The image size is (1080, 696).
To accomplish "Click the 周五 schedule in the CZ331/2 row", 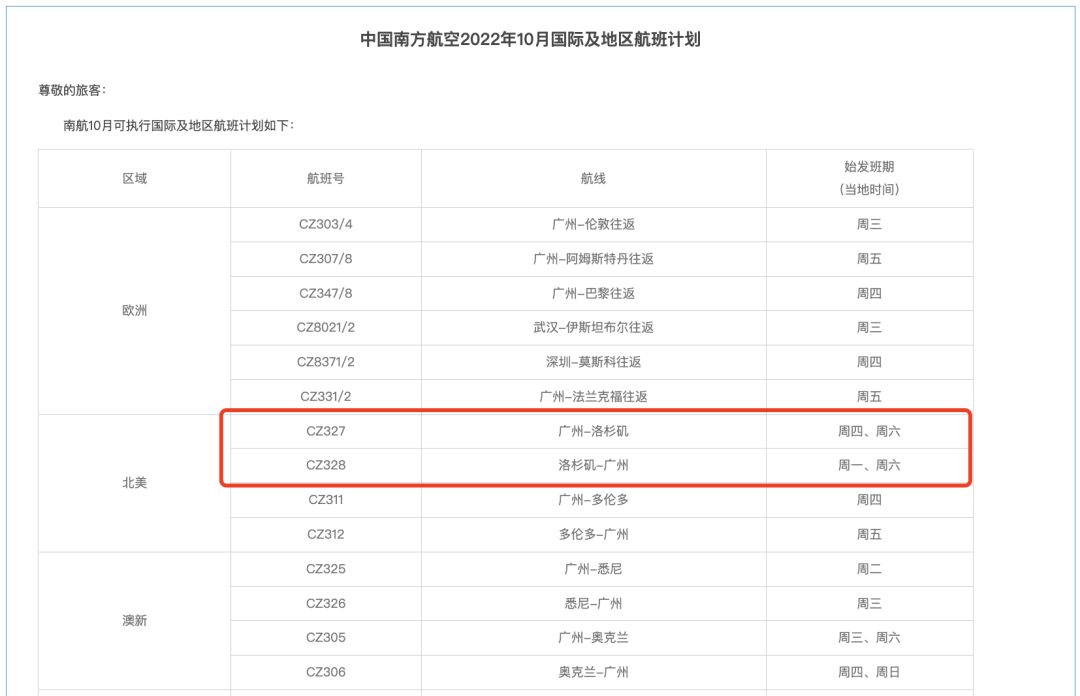I will point(869,396).
